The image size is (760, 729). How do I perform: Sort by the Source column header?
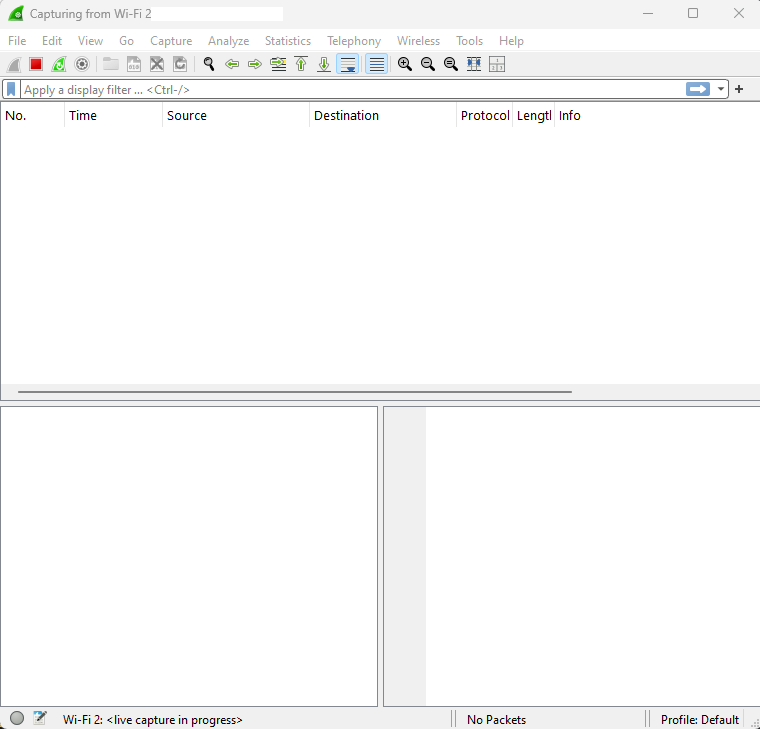click(236, 115)
